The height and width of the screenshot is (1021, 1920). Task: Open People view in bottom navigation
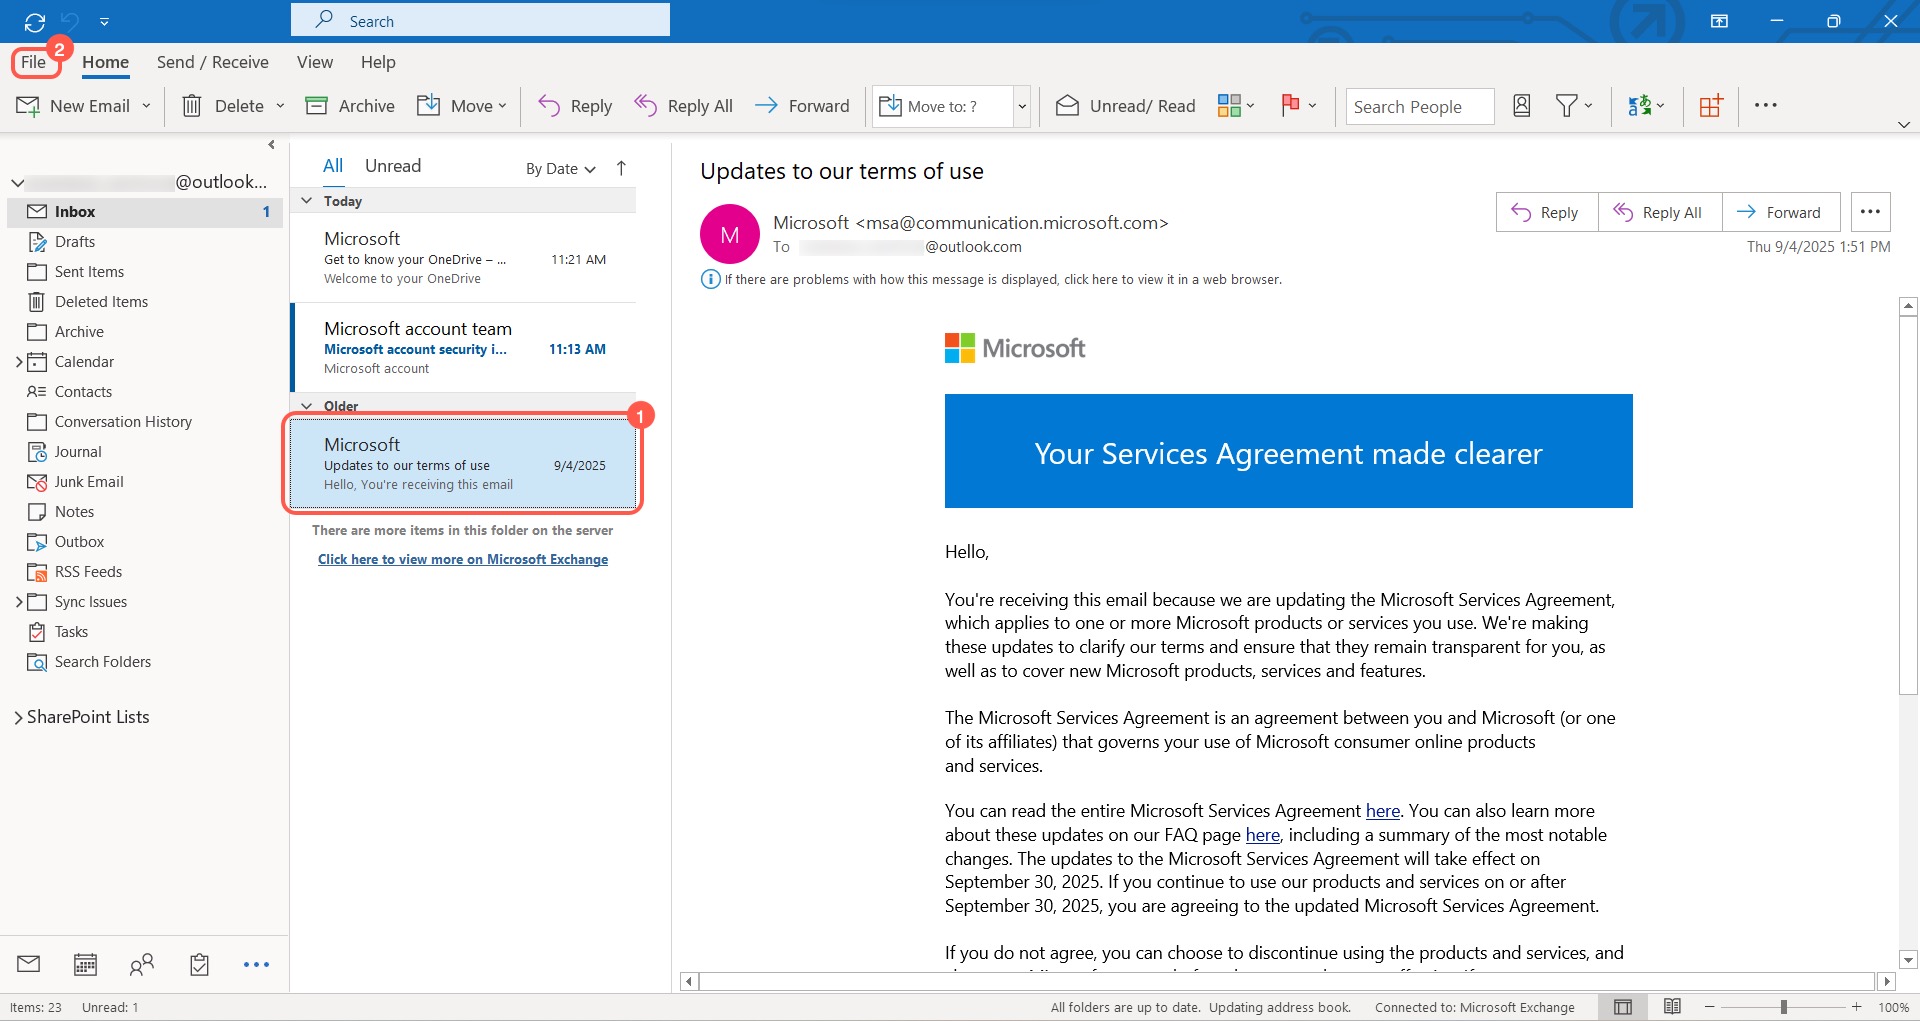click(x=142, y=964)
